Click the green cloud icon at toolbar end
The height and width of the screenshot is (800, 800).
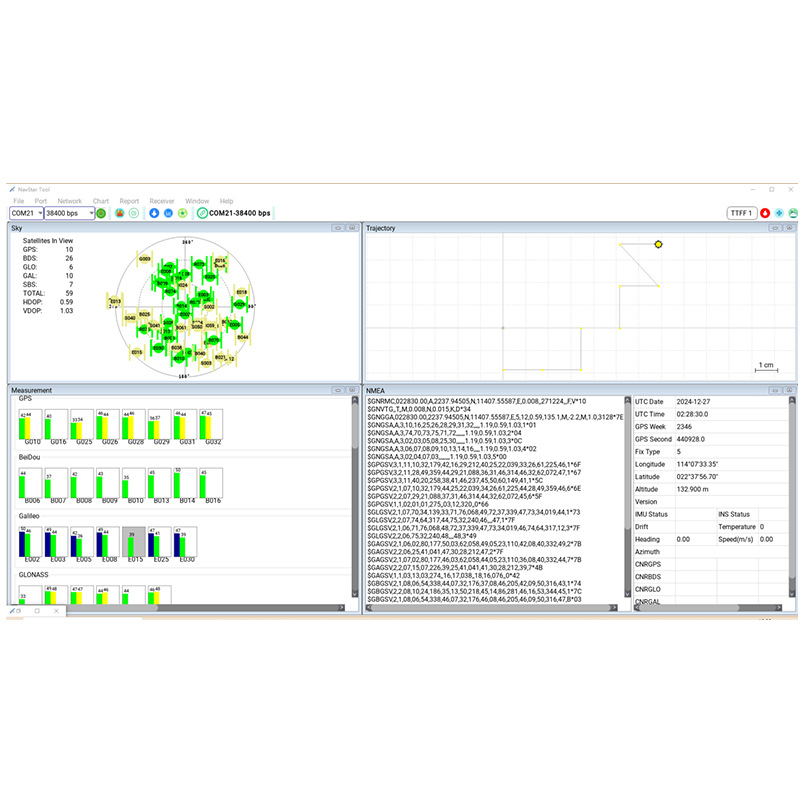point(793,213)
